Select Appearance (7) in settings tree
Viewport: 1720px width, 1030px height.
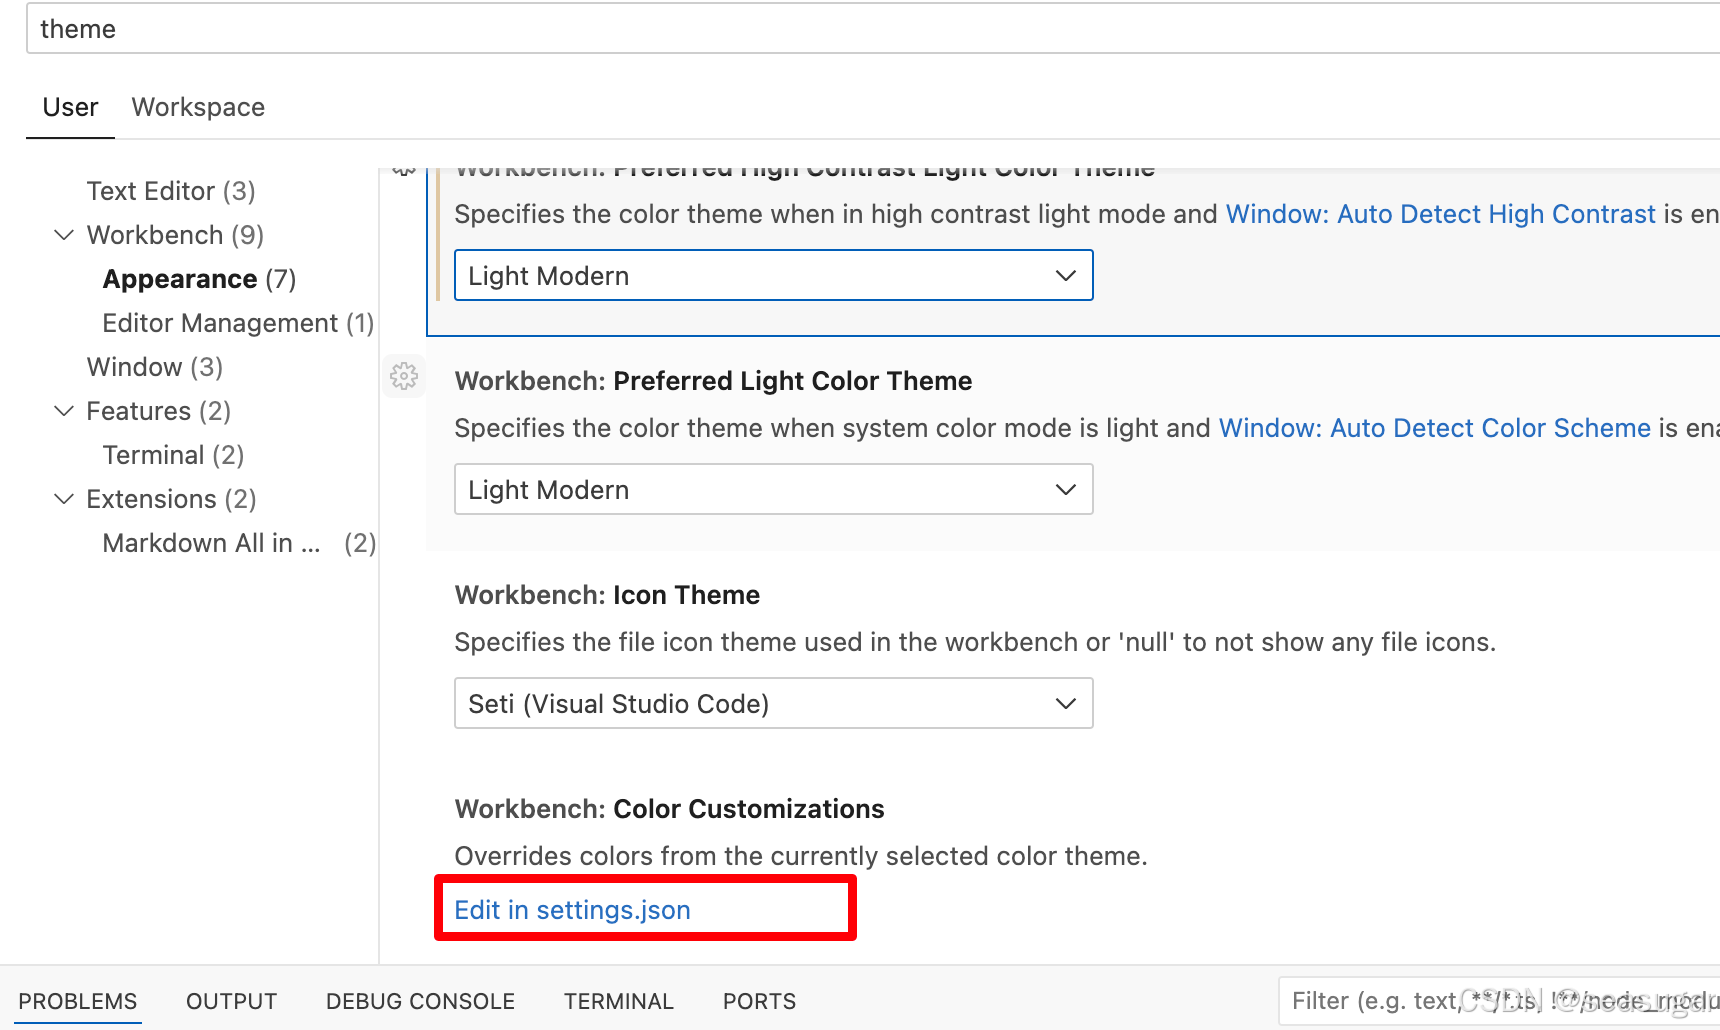pyautogui.click(x=199, y=279)
